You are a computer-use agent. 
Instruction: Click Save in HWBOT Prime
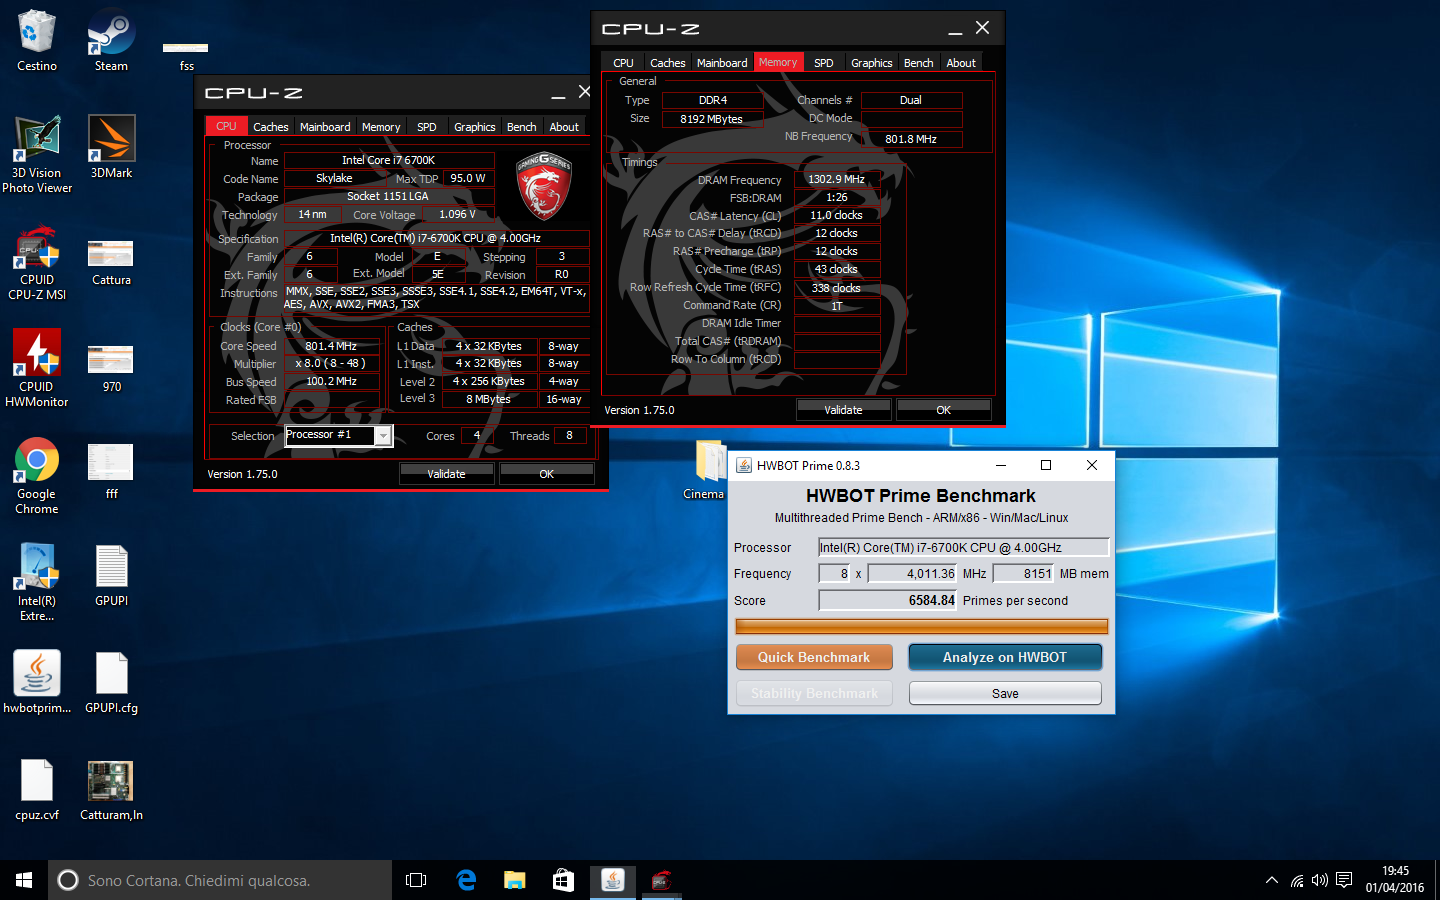coord(1005,693)
